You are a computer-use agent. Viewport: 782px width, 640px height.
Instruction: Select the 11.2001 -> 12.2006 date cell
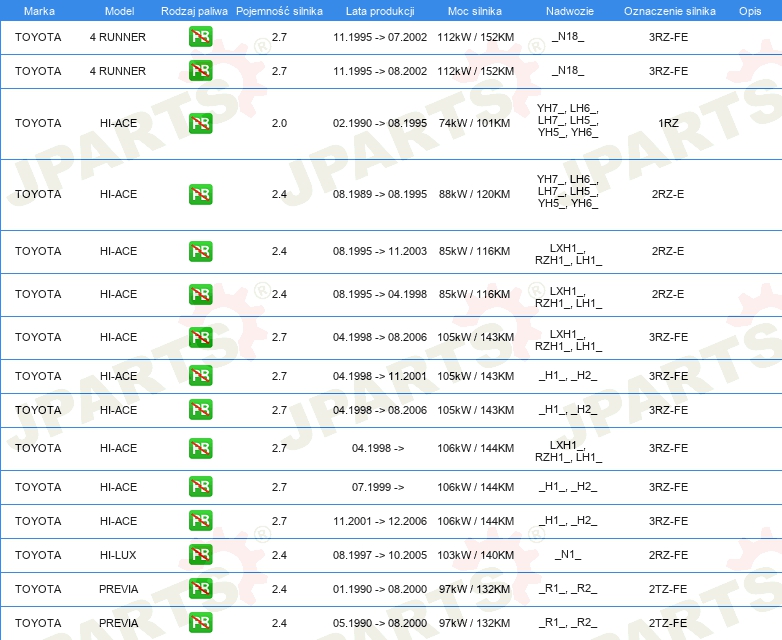click(380, 521)
